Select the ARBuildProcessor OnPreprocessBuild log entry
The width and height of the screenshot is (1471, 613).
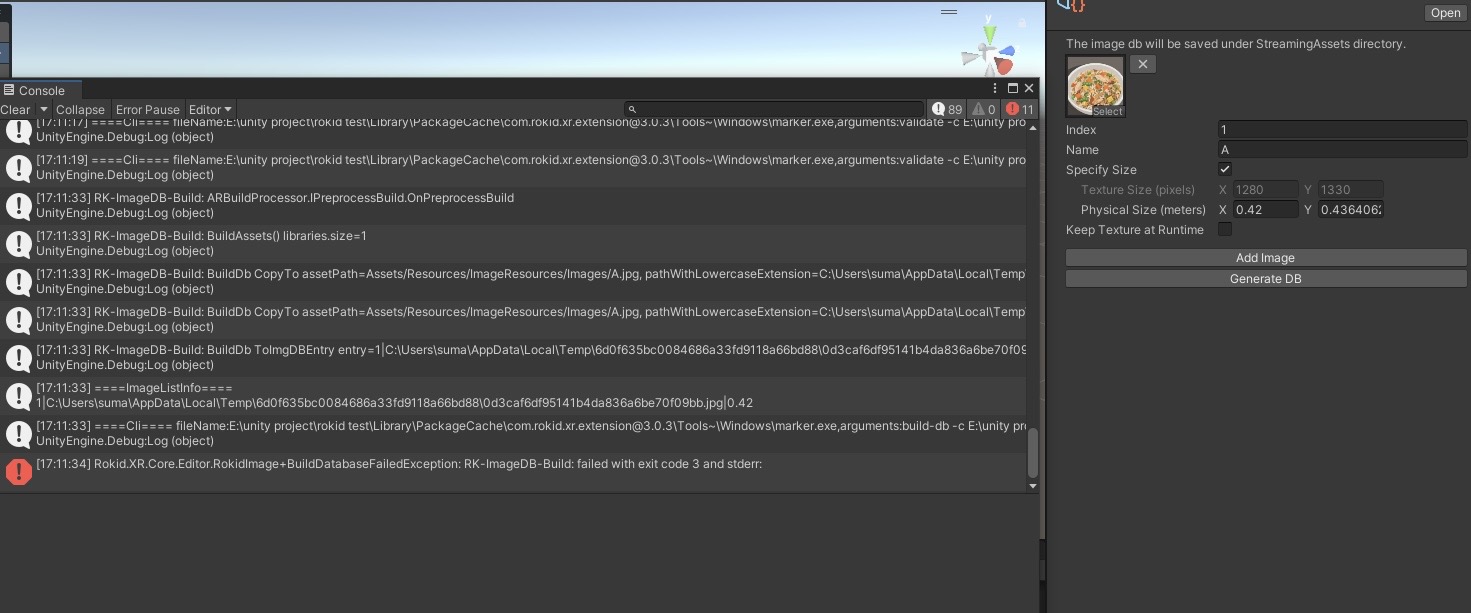(x=514, y=206)
